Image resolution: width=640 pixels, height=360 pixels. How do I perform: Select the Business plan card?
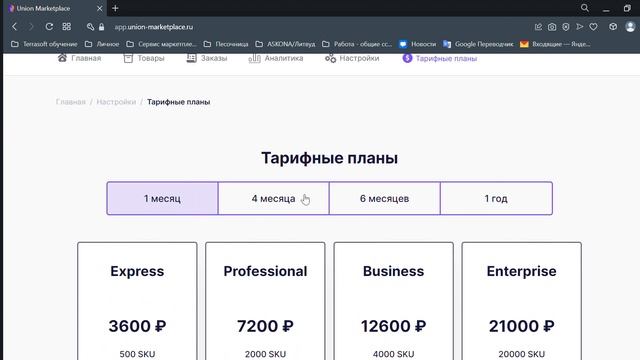pos(393,301)
